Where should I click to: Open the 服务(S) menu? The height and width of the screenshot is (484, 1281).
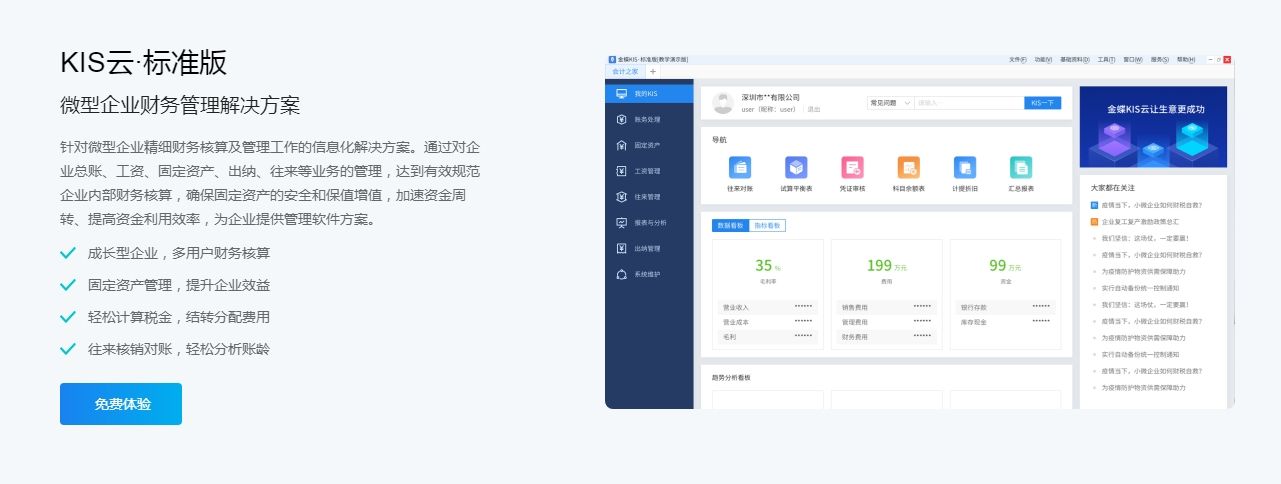pyautogui.click(x=1160, y=60)
